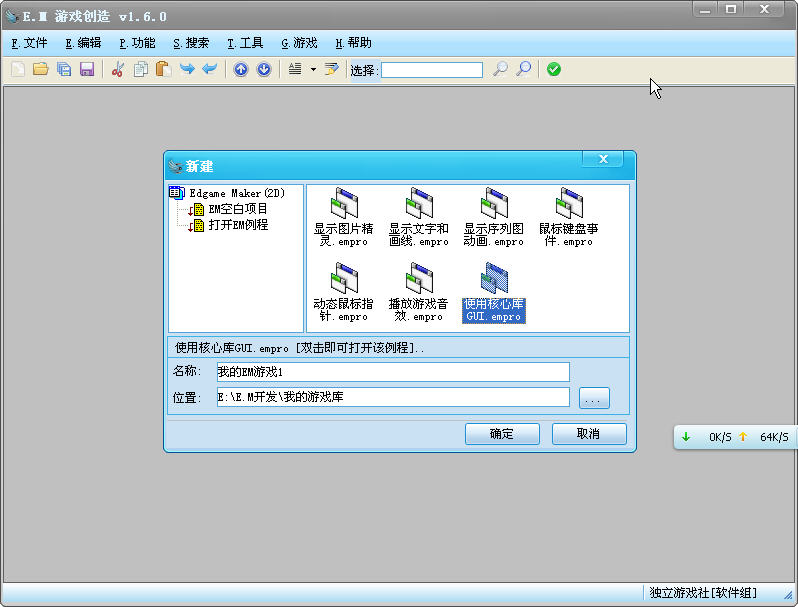The height and width of the screenshot is (607, 798).
Task: Click the text alignment toolbar icon
Action: coord(295,69)
